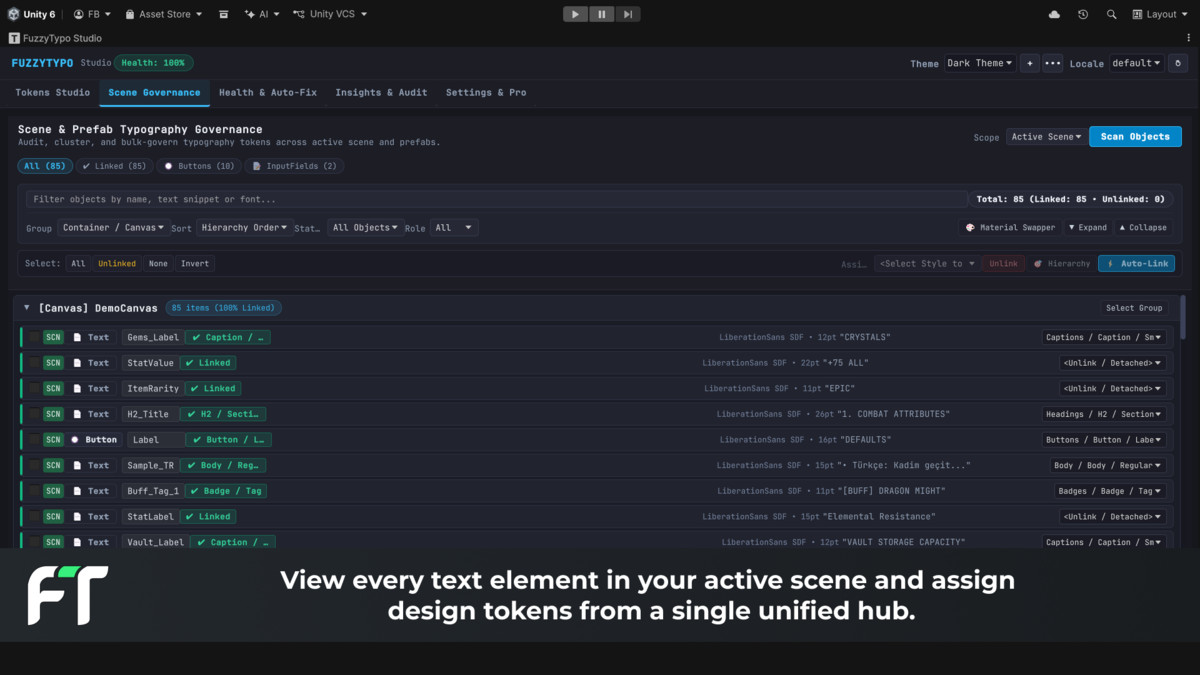Click the Select Group button
1200x675 pixels.
point(1134,308)
